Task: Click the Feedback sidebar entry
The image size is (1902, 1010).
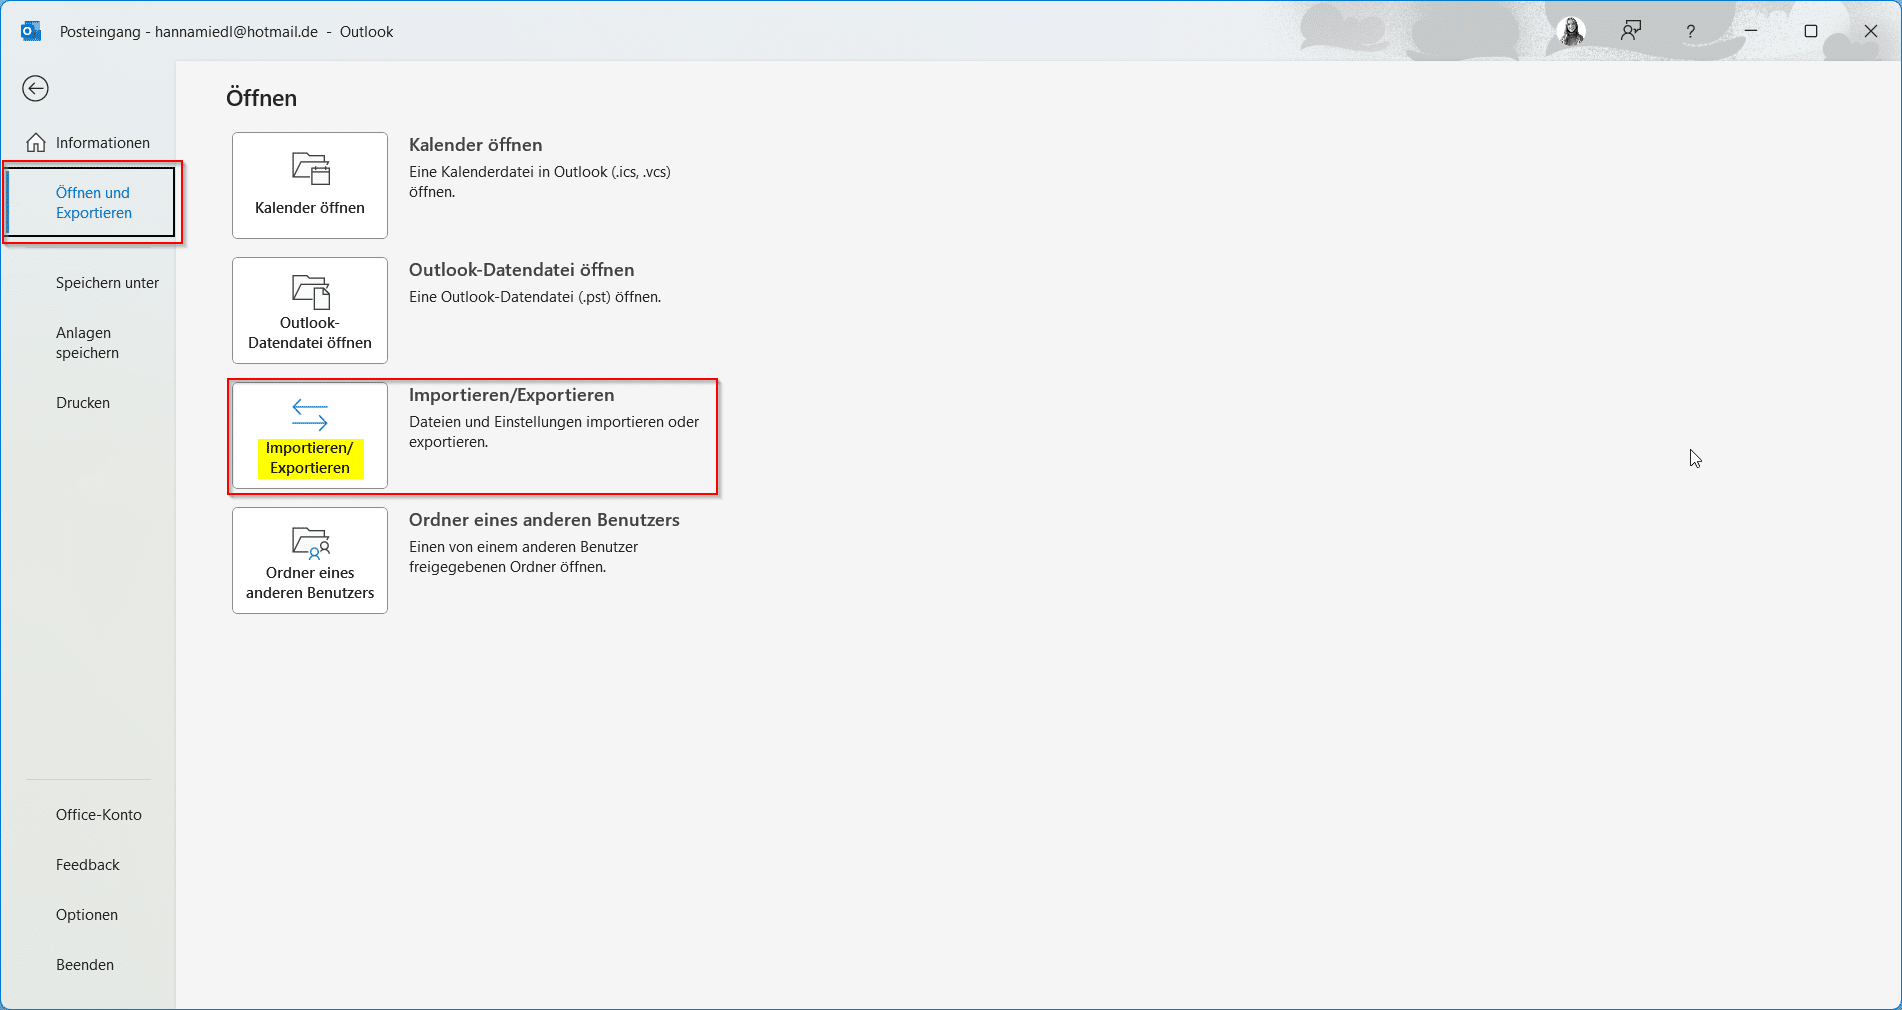Action: pyautogui.click(x=88, y=865)
